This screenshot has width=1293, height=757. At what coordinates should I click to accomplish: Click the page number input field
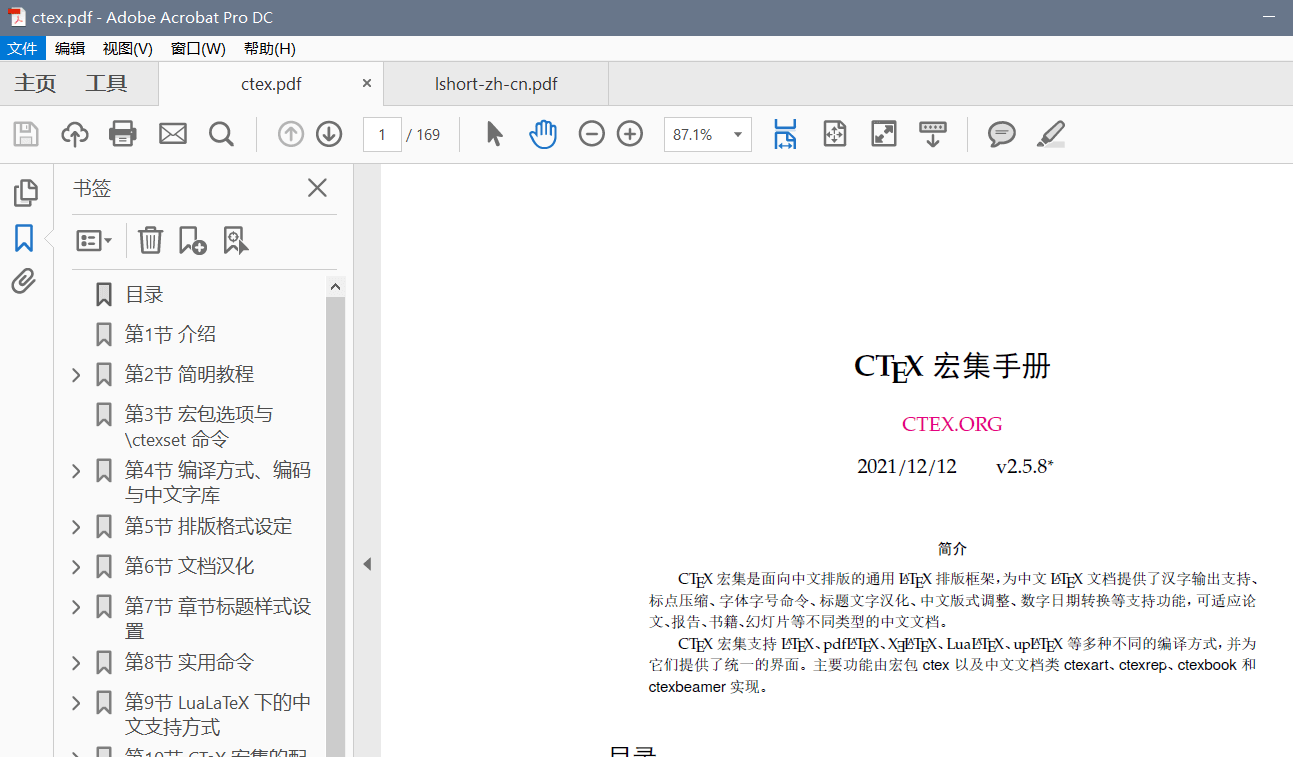tap(382, 134)
